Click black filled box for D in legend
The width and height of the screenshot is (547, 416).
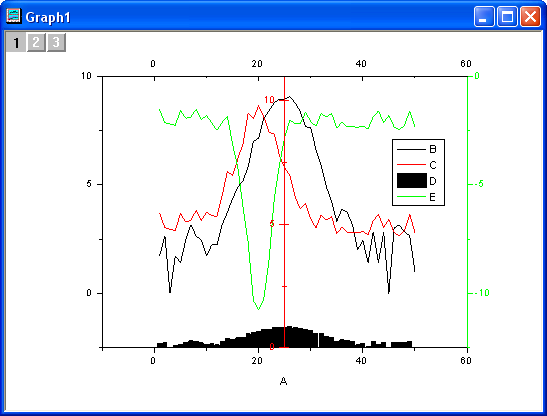pyautogui.click(x=412, y=180)
